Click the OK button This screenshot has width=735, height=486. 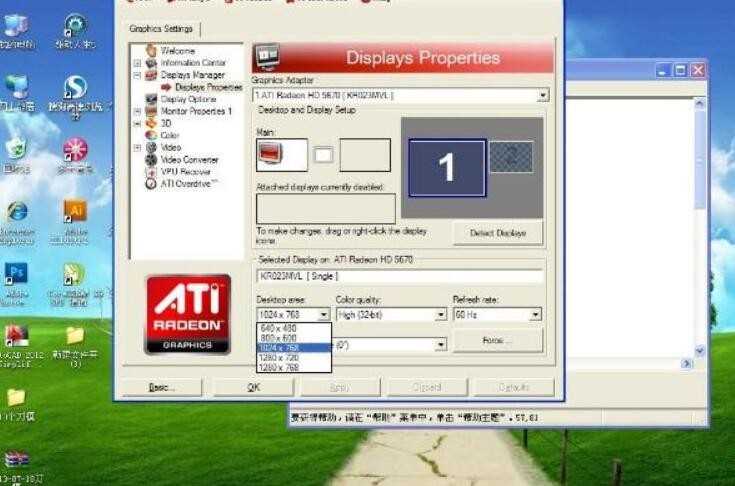click(254, 387)
